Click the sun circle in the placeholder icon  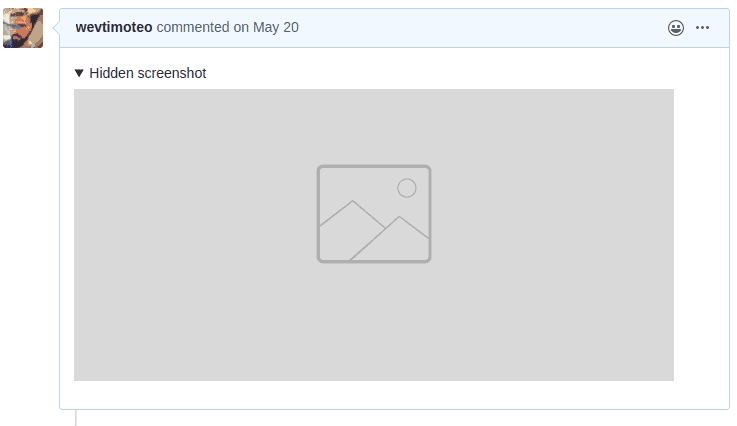[407, 188]
